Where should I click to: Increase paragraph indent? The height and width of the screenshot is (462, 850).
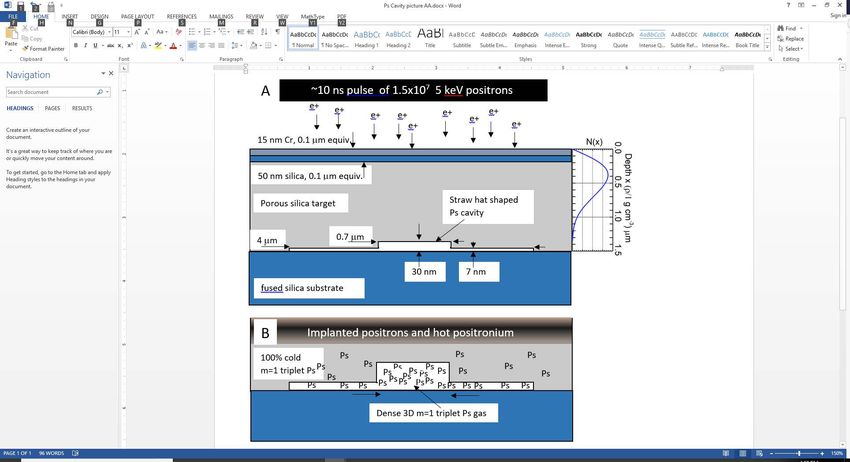point(250,32)
